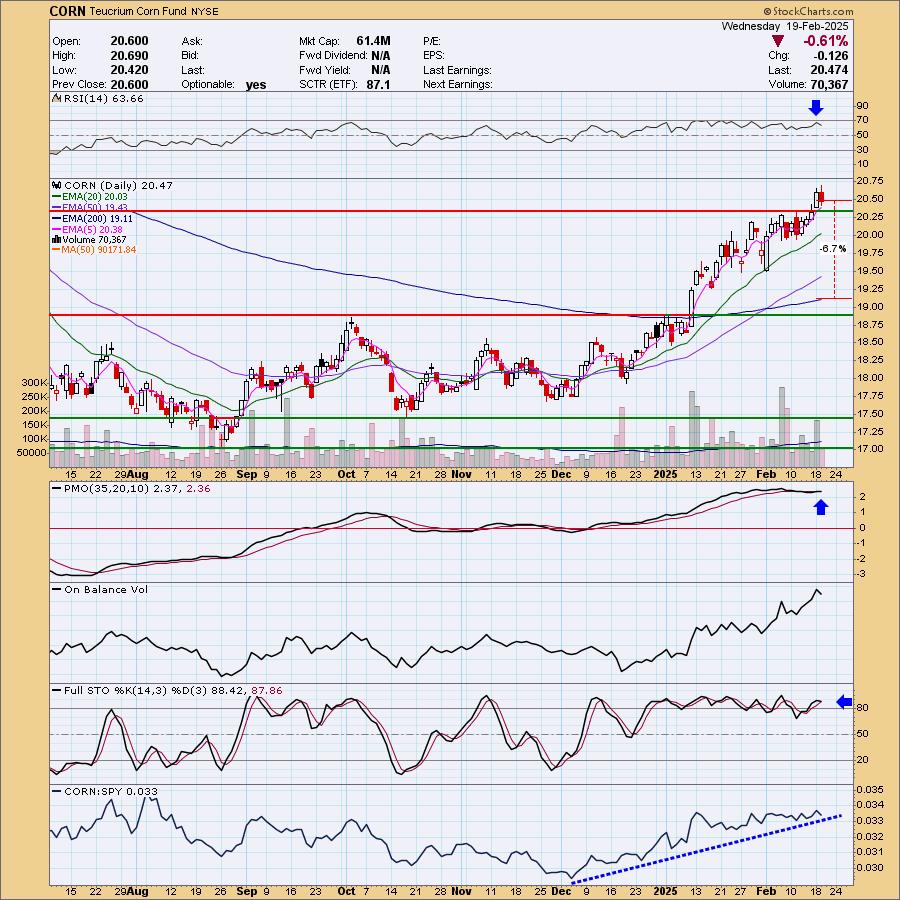Click the red down triangle change icon
900x900 pixels.
[778, 41]
